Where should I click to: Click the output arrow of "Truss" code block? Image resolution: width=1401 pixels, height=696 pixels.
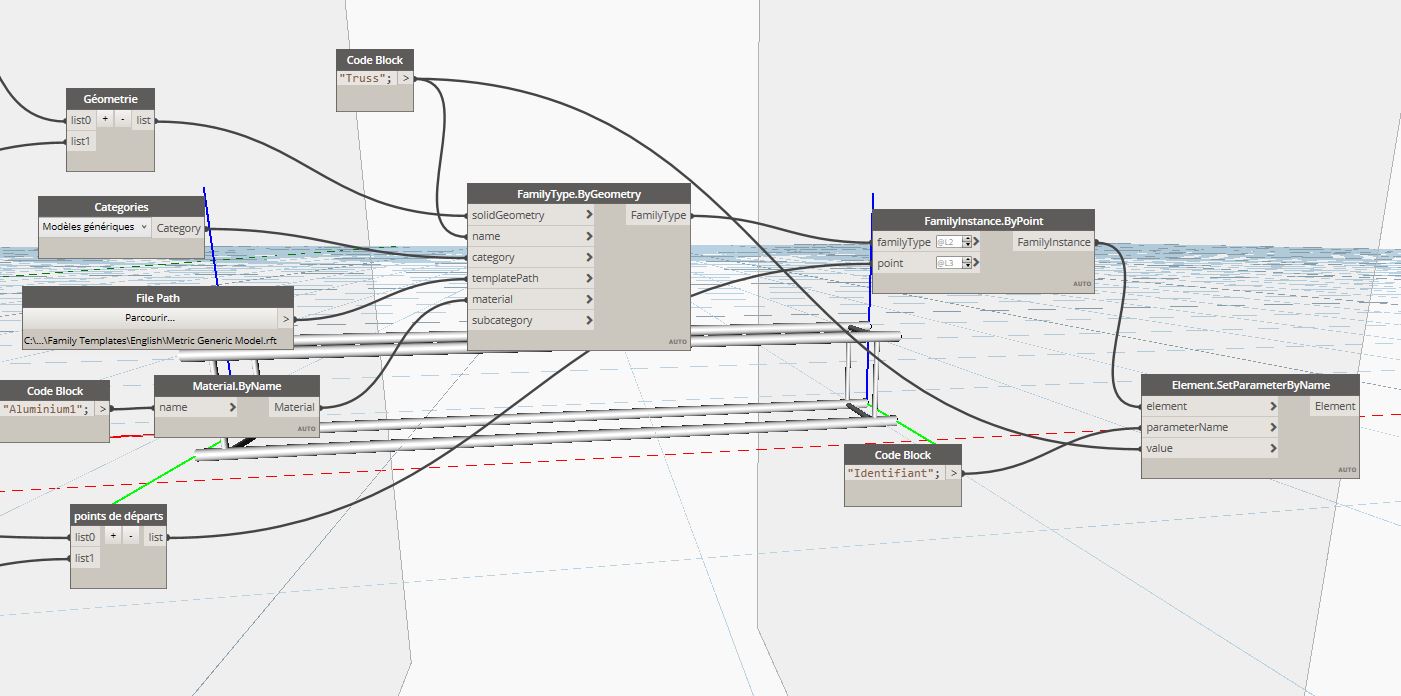pyautogui.click(x=405, y=78)
